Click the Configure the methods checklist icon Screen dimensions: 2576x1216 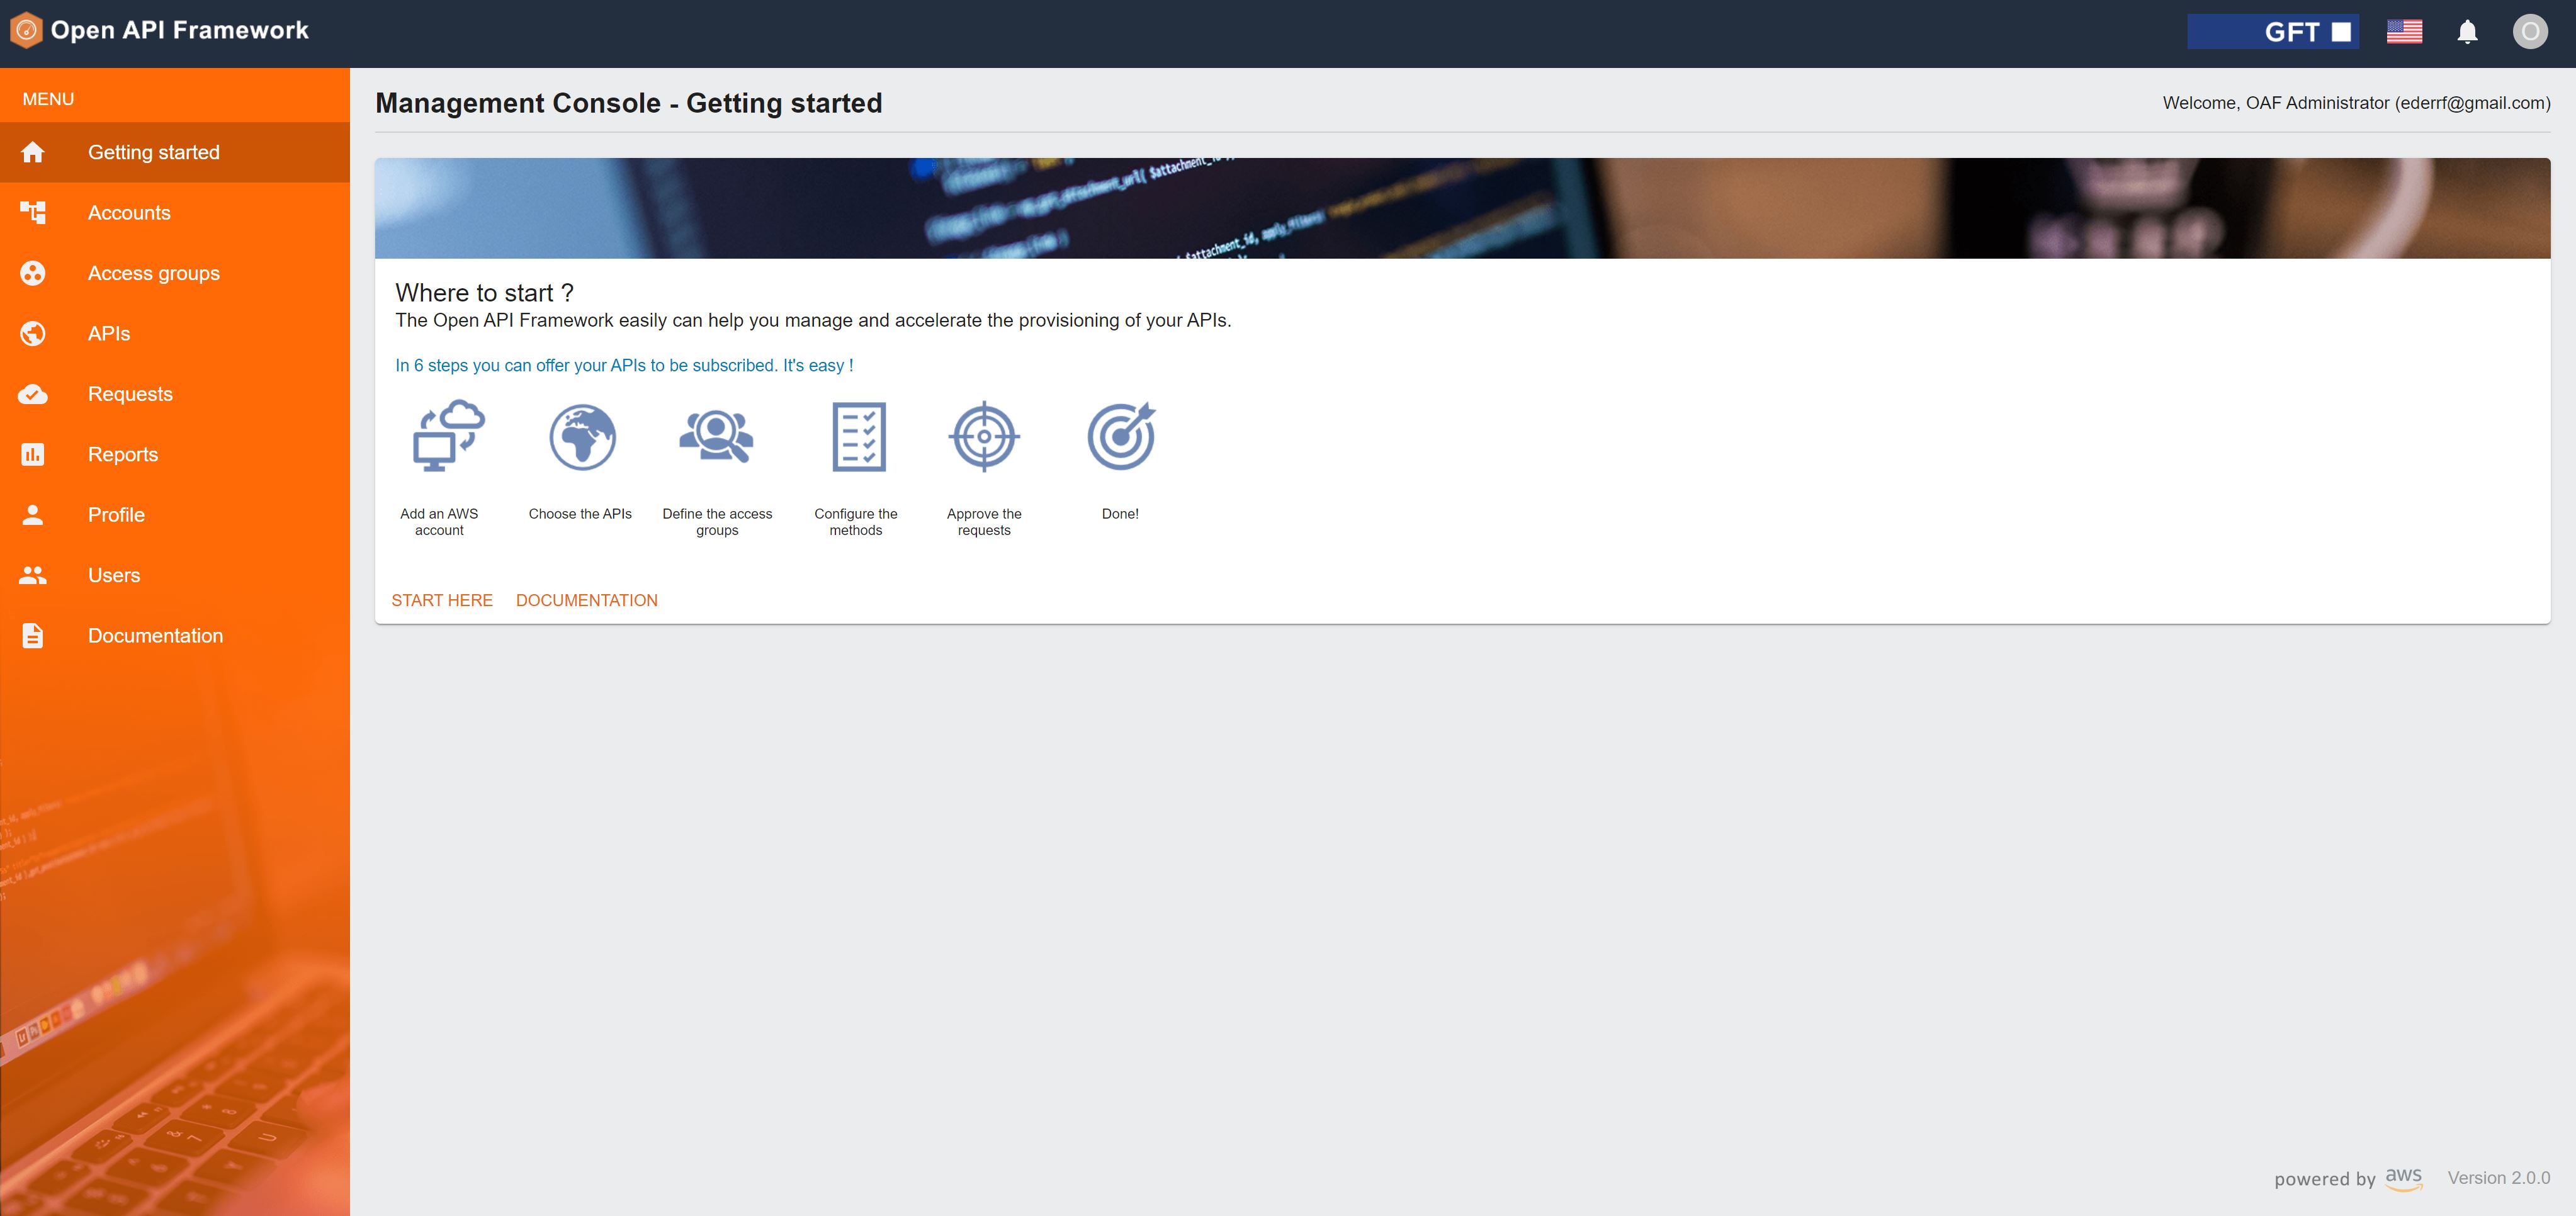point(857,436)
